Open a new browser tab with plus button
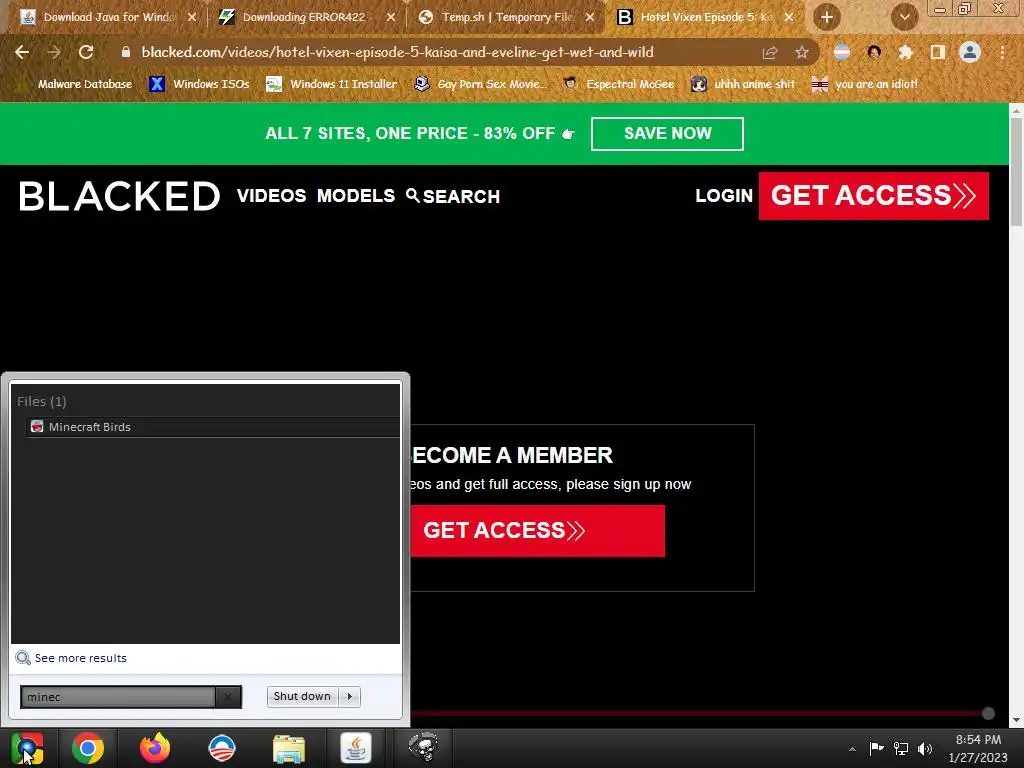Screen dimensions: 1024x768 (827, 17)
